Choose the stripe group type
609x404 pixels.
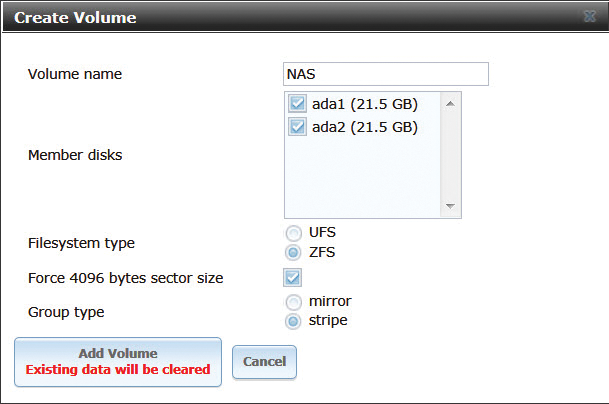click(294, 321)
